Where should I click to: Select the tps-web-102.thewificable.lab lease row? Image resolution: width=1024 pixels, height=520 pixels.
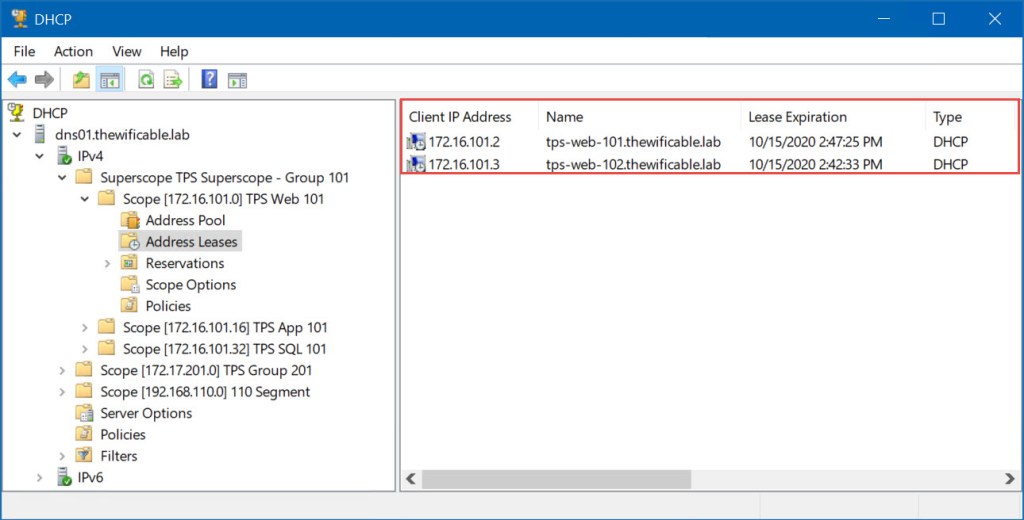(x=633, y=164)
